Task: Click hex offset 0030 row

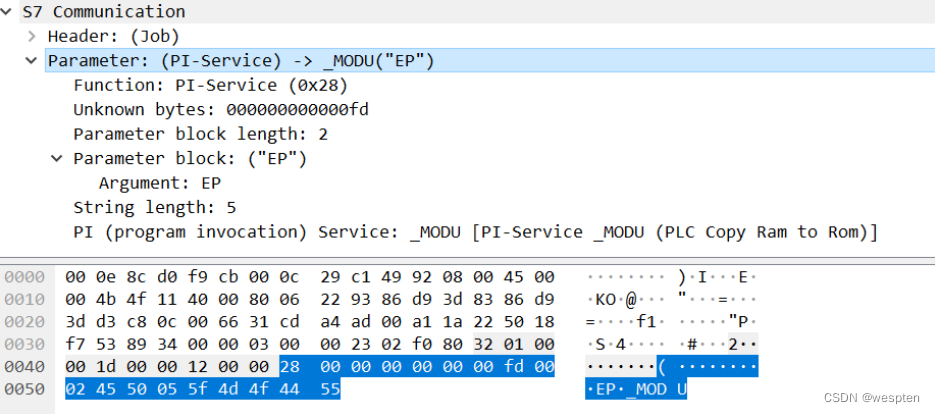Action: (23, 344)
